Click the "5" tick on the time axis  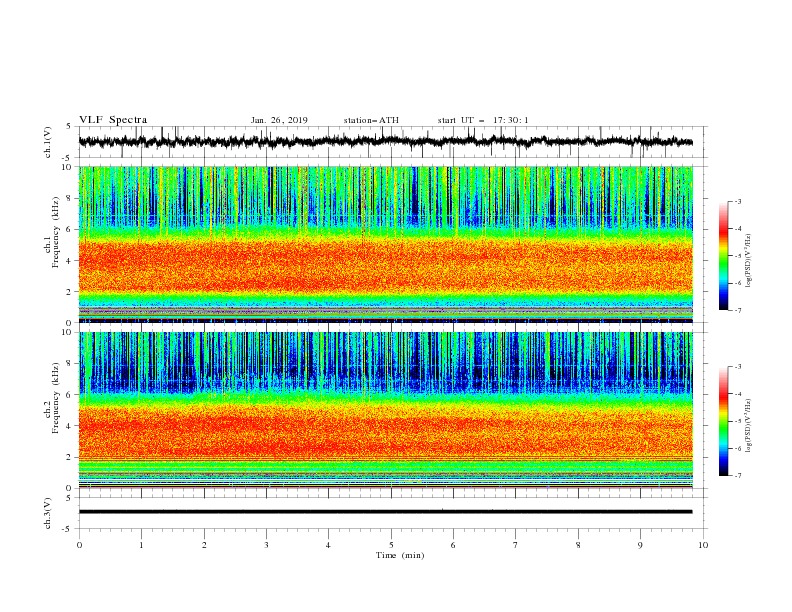coord(391,545)
